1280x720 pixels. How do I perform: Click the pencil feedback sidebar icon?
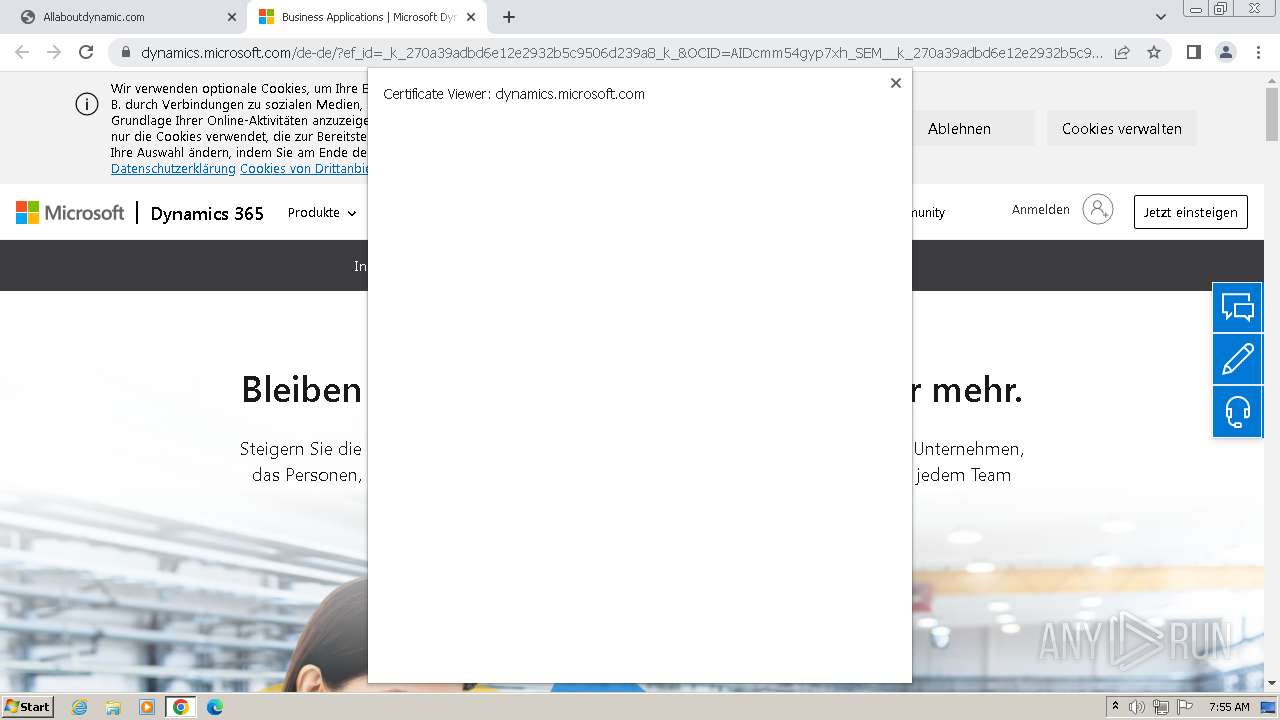click(x=1238, y=359)
